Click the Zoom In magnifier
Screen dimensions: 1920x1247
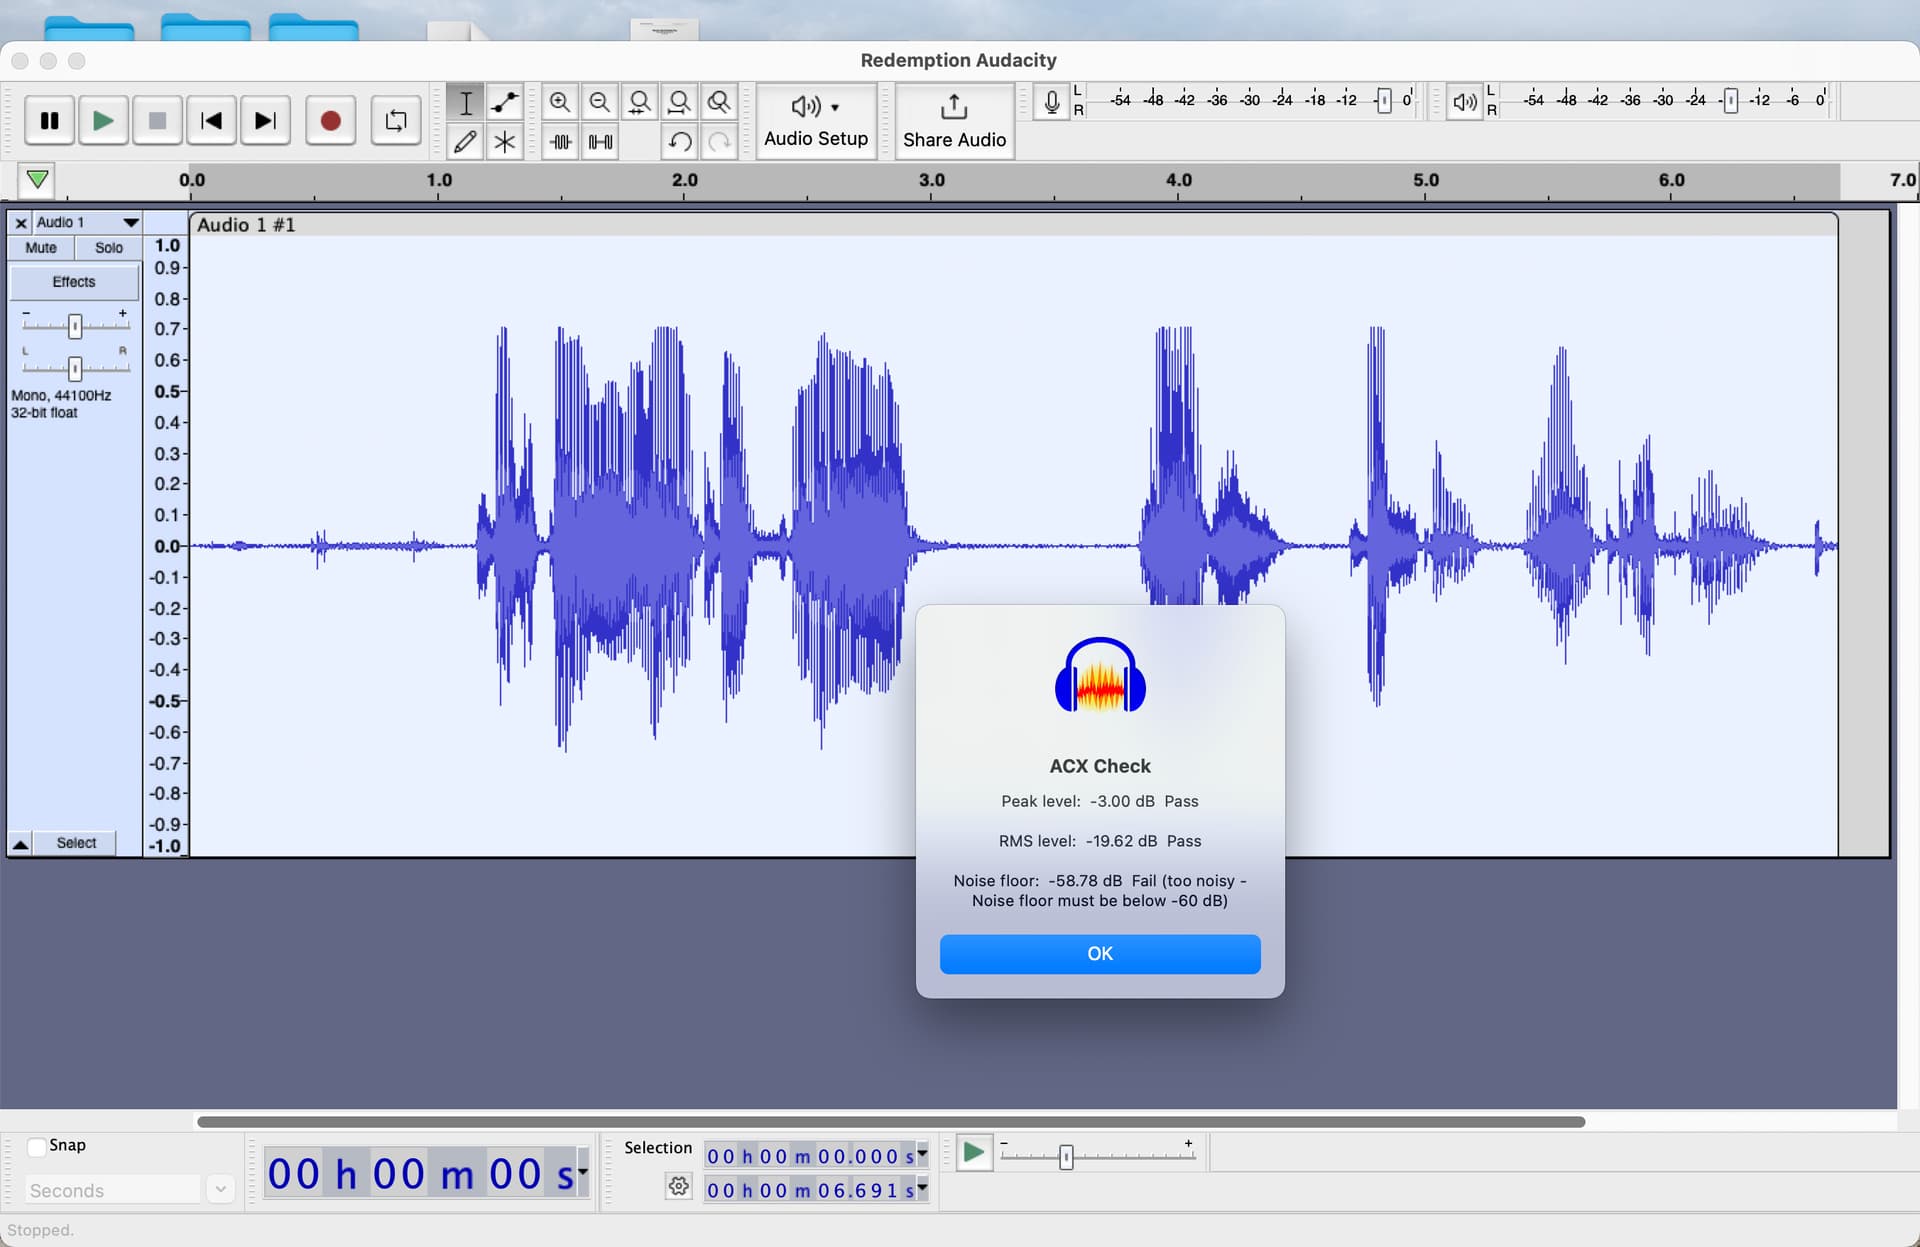point(560,102)
